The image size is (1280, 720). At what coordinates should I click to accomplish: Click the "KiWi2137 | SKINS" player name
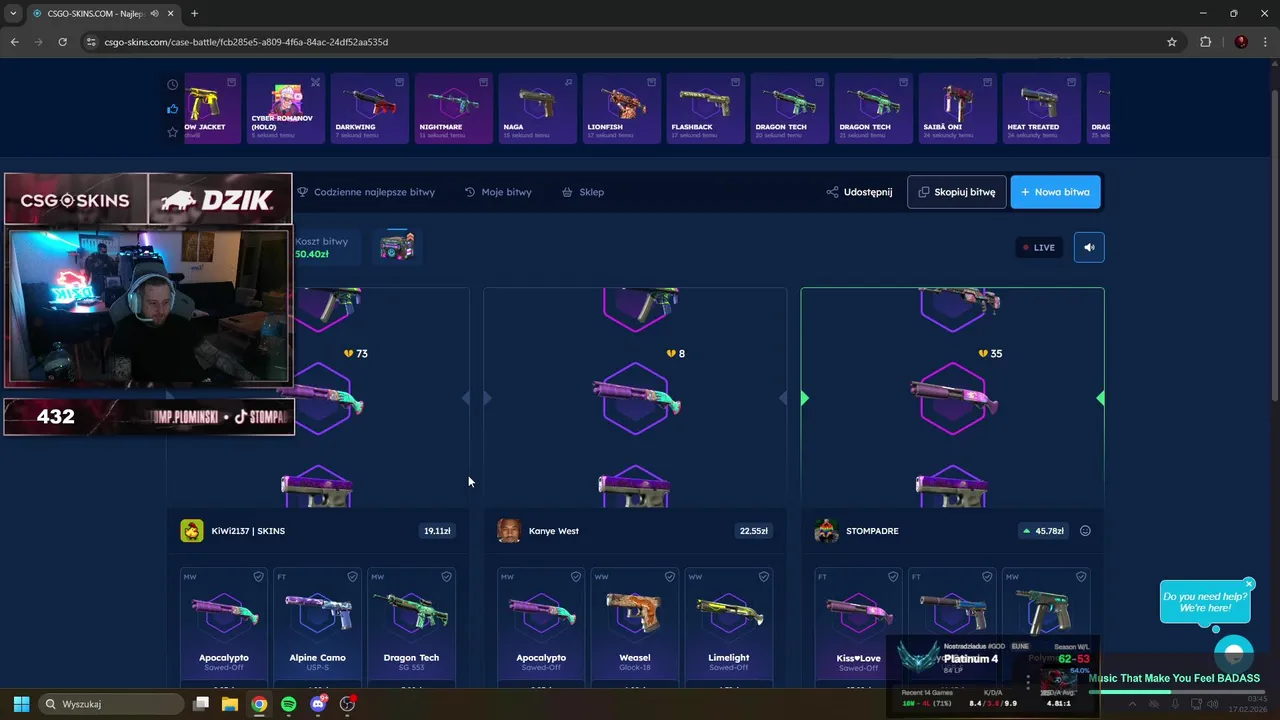click(x=248, y=531)
